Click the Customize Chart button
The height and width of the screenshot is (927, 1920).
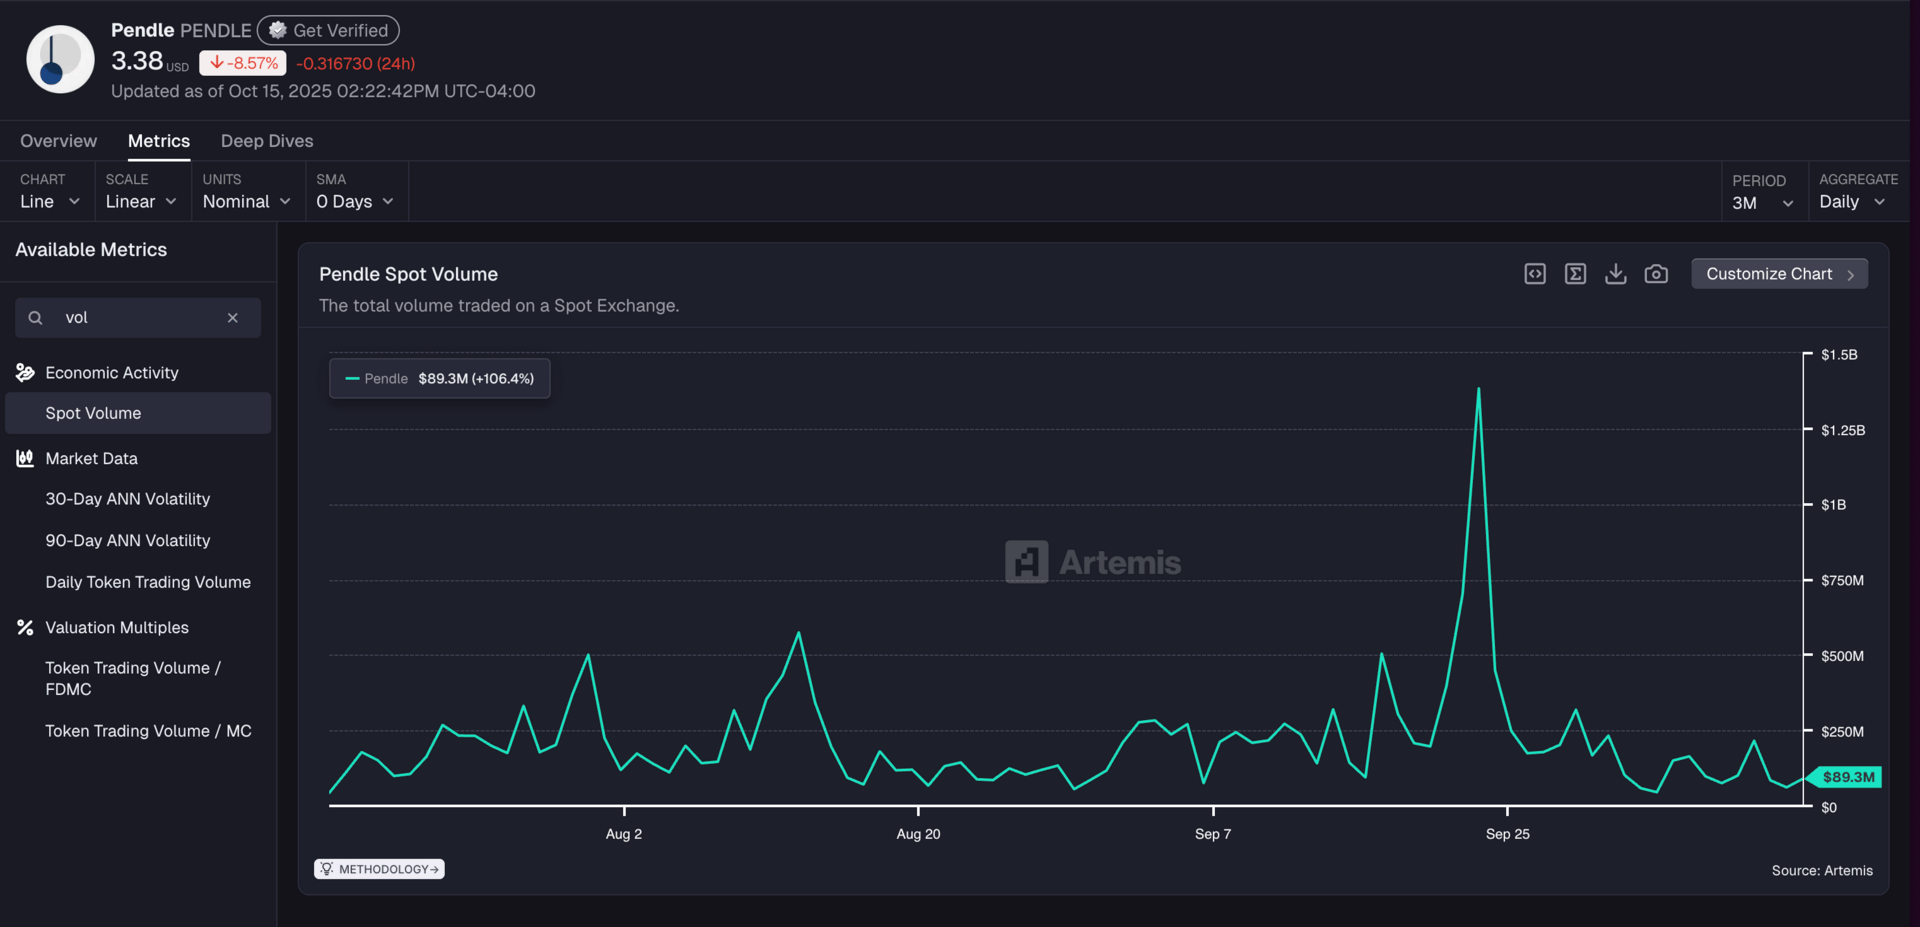tap(1779, 274)
